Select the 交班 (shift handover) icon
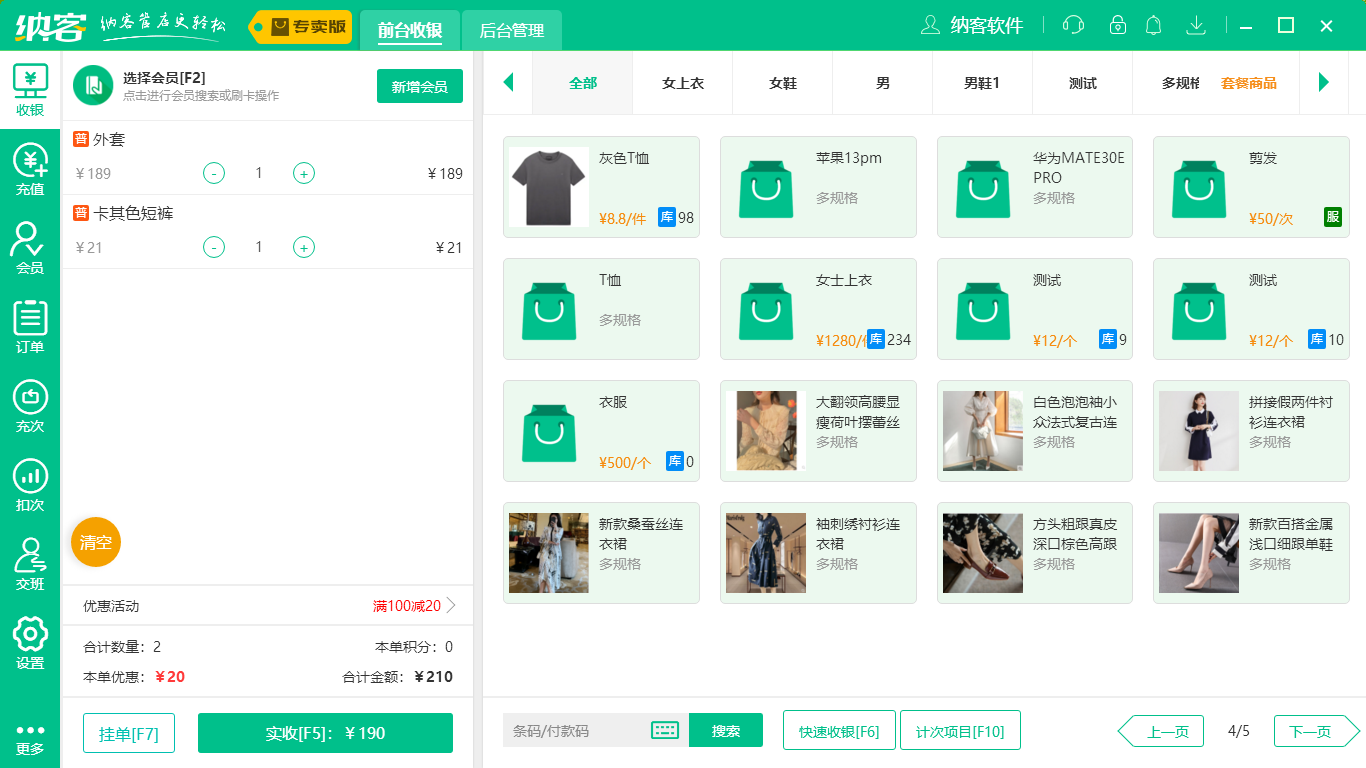Image resolution: width=1366 pixels, height=768 pixels. click(x=30, y=563)
